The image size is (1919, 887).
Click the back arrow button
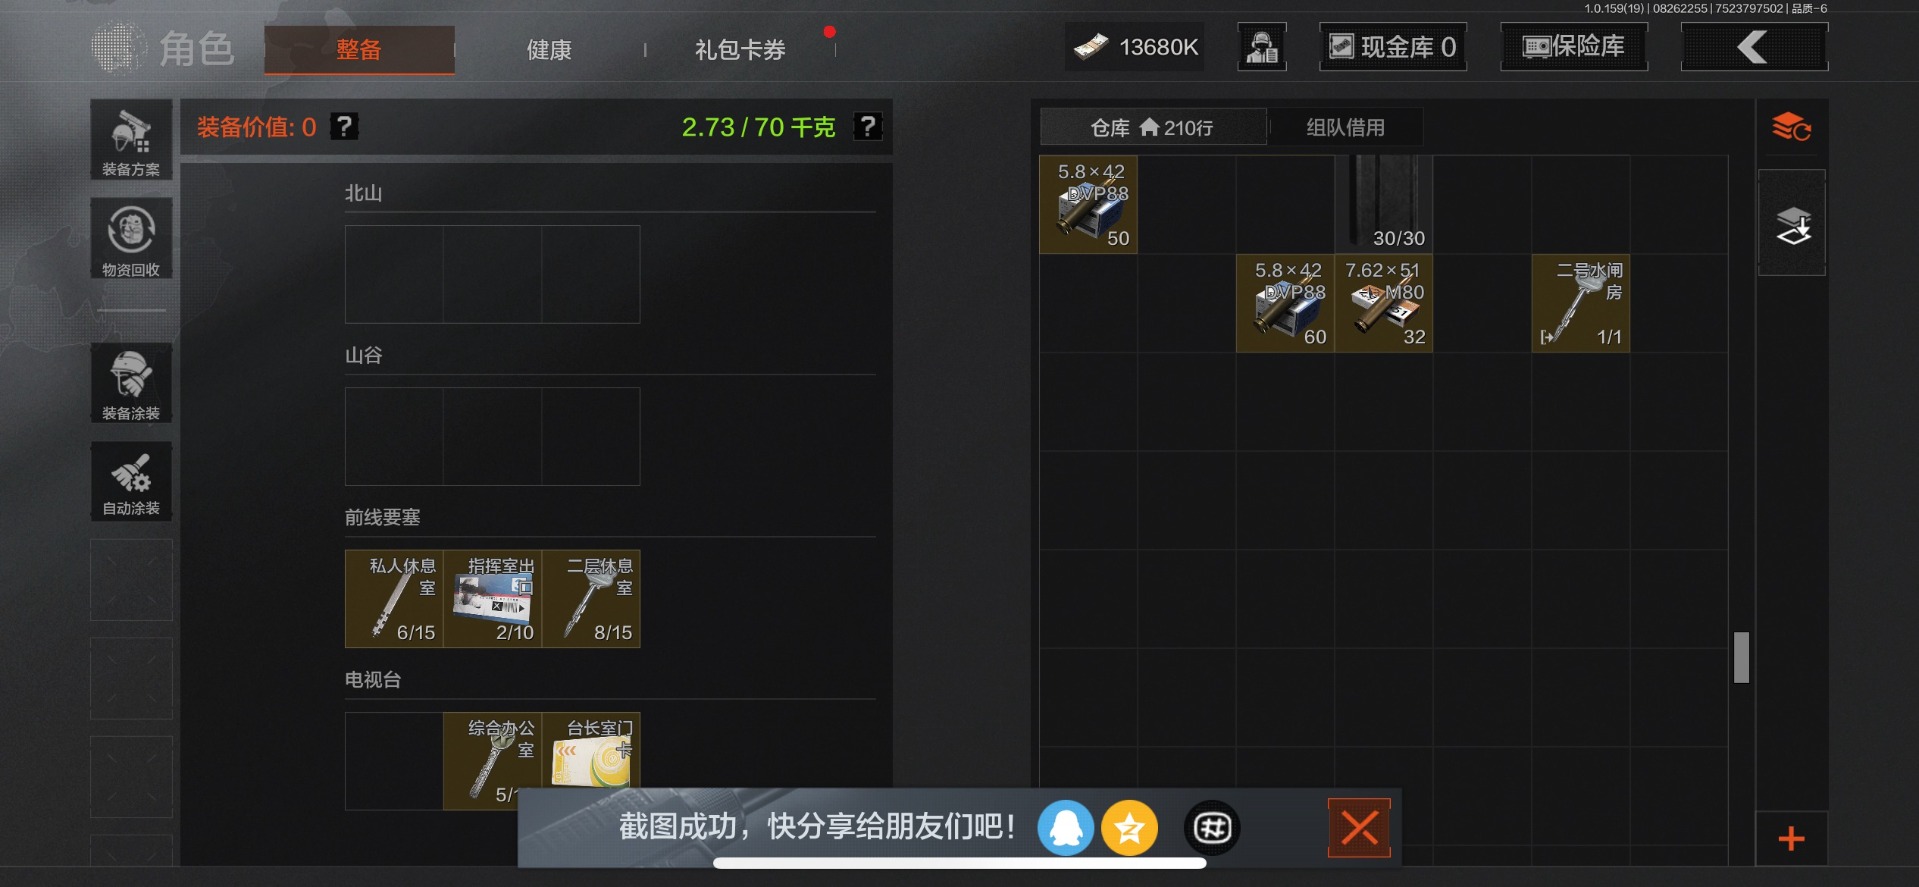tap(1754, 47)
